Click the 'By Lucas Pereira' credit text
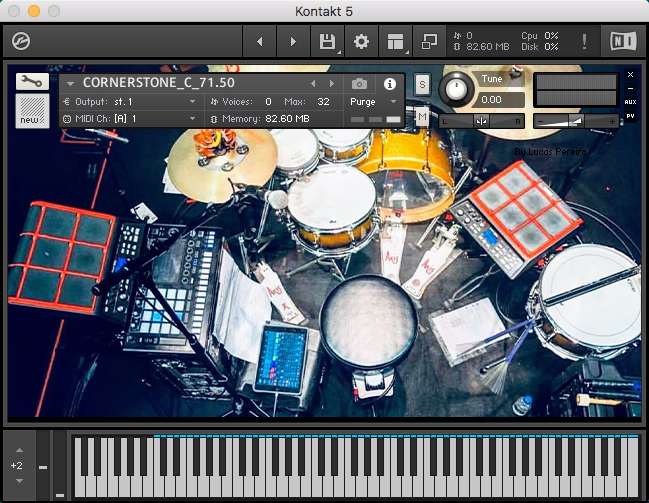 point(550,152)
